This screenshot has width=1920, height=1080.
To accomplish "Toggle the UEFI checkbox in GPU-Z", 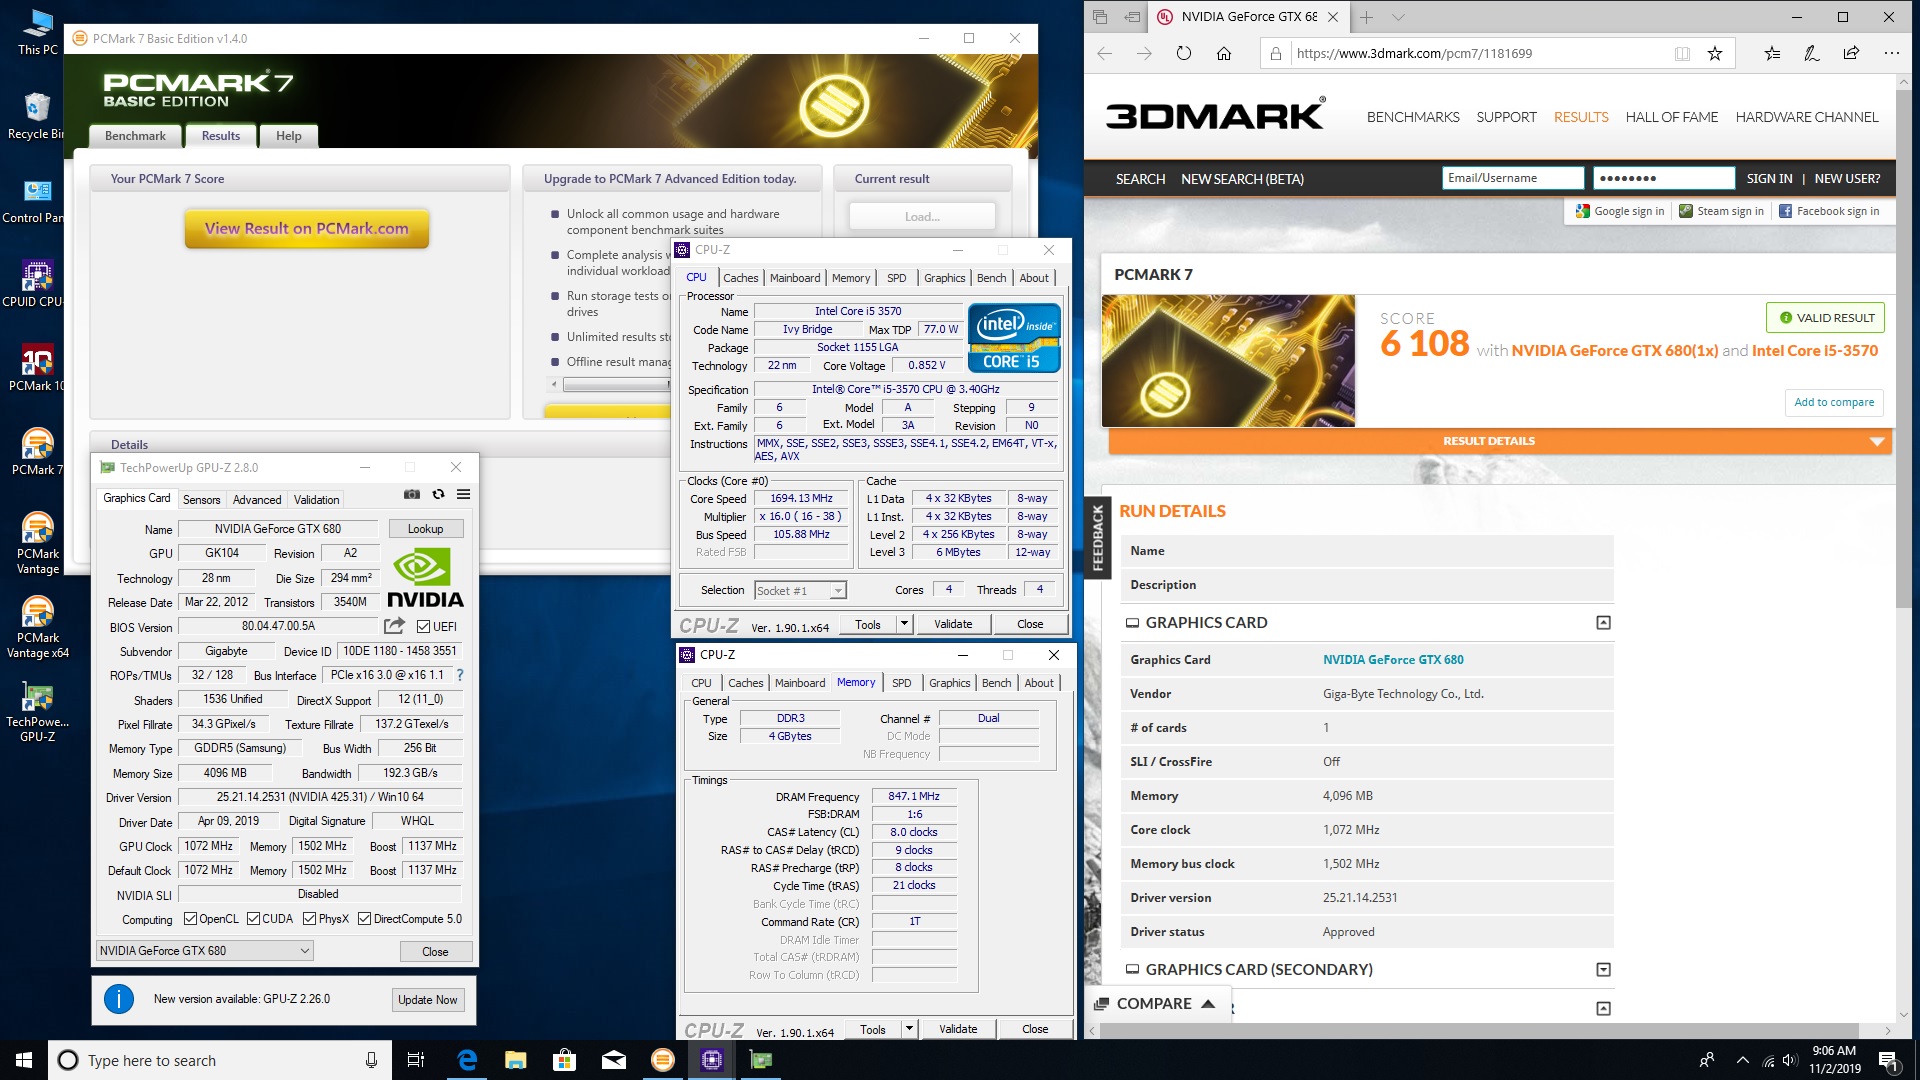I will click(423, 627).
